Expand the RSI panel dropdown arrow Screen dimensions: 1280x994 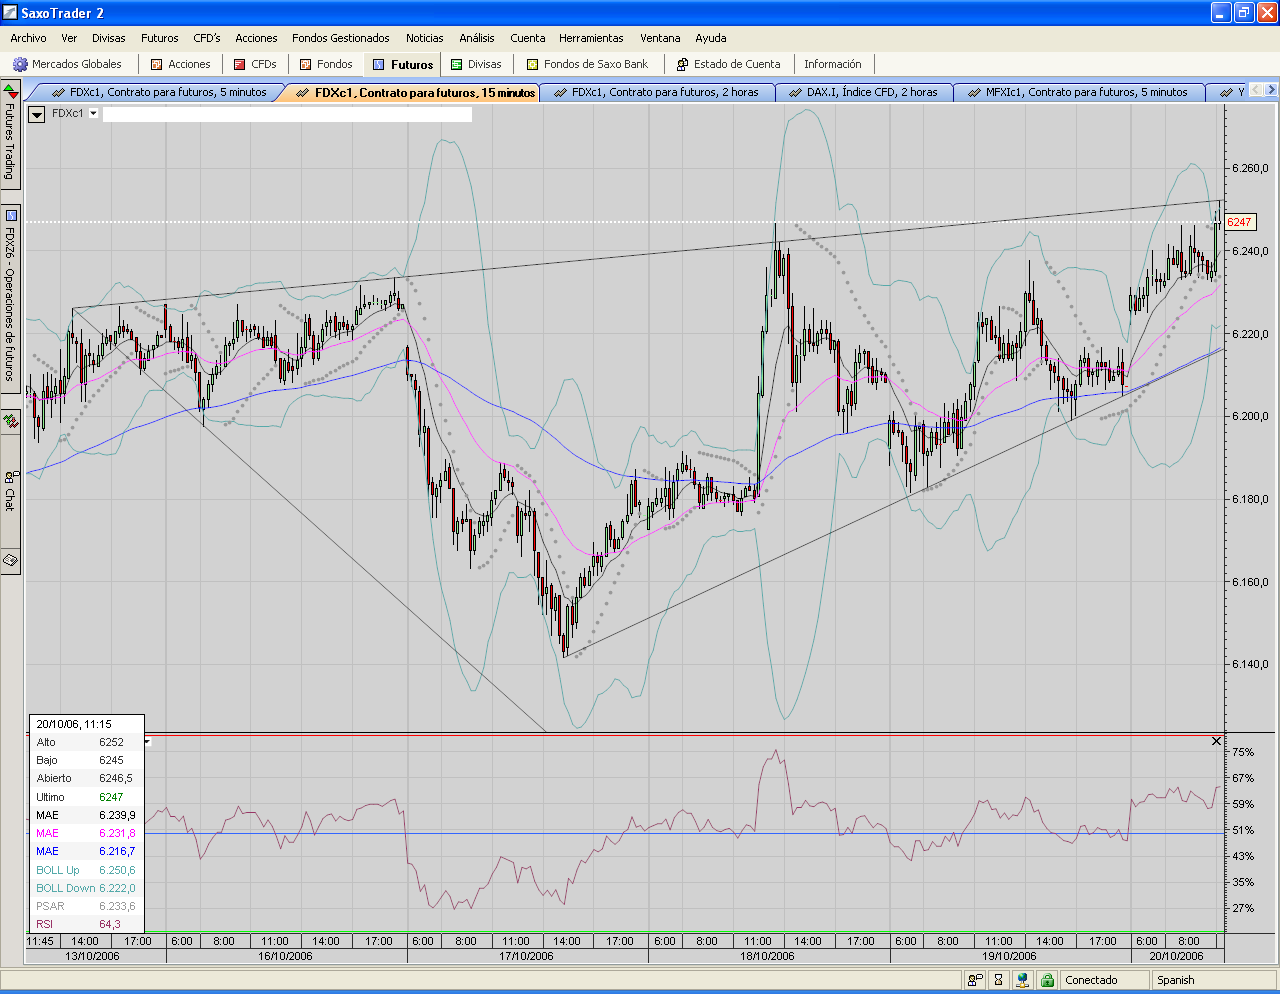tap(148, 741)
